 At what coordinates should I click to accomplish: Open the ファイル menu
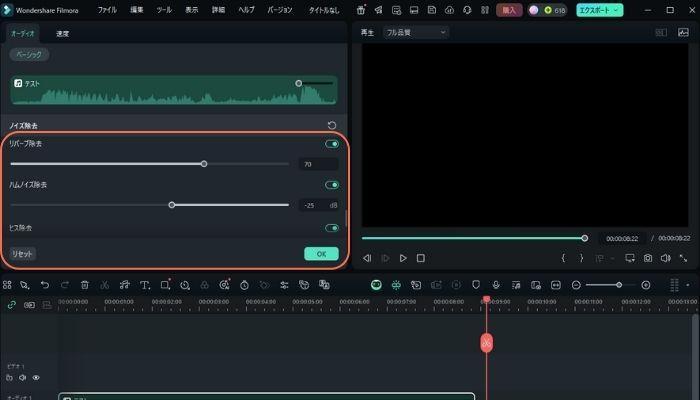point(106,10)
